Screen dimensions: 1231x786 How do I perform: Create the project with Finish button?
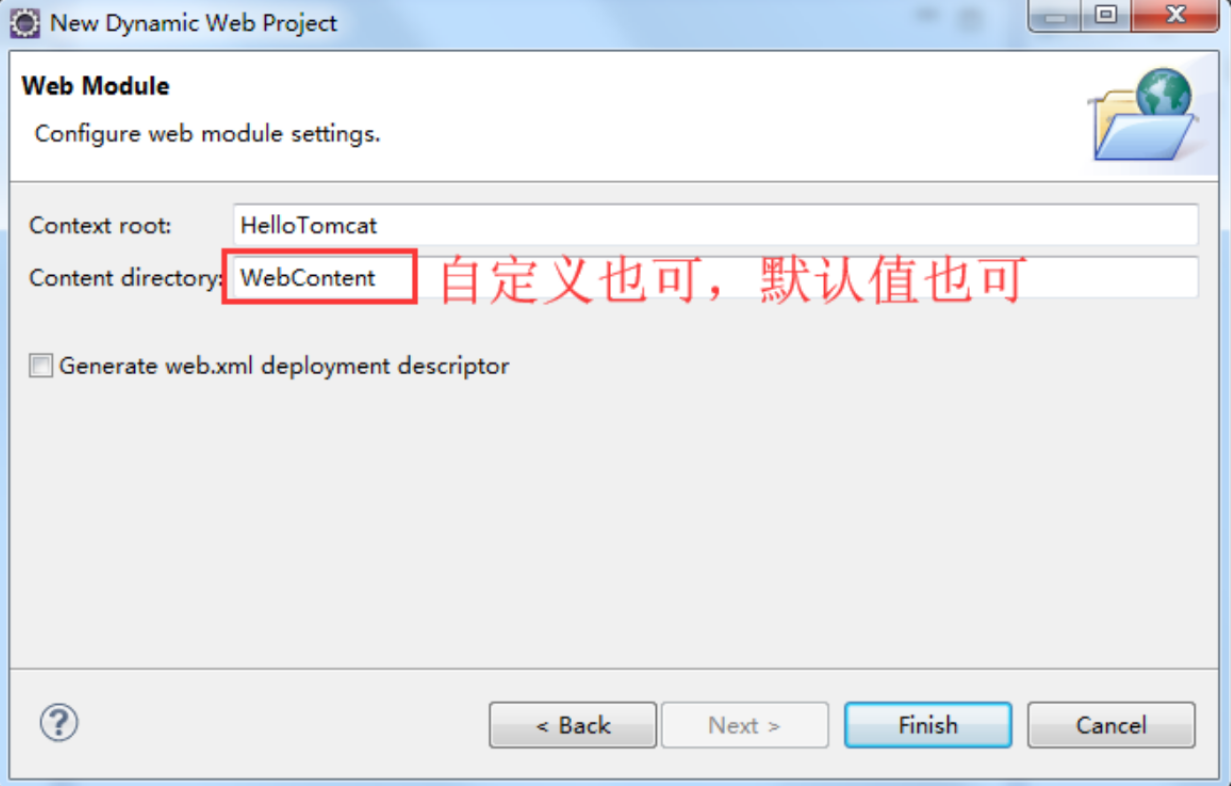(928, 725)
